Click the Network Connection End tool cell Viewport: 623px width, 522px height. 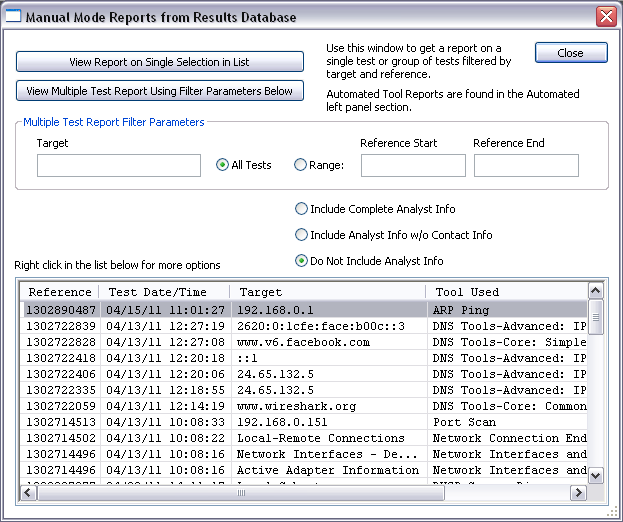pos(509,438)
